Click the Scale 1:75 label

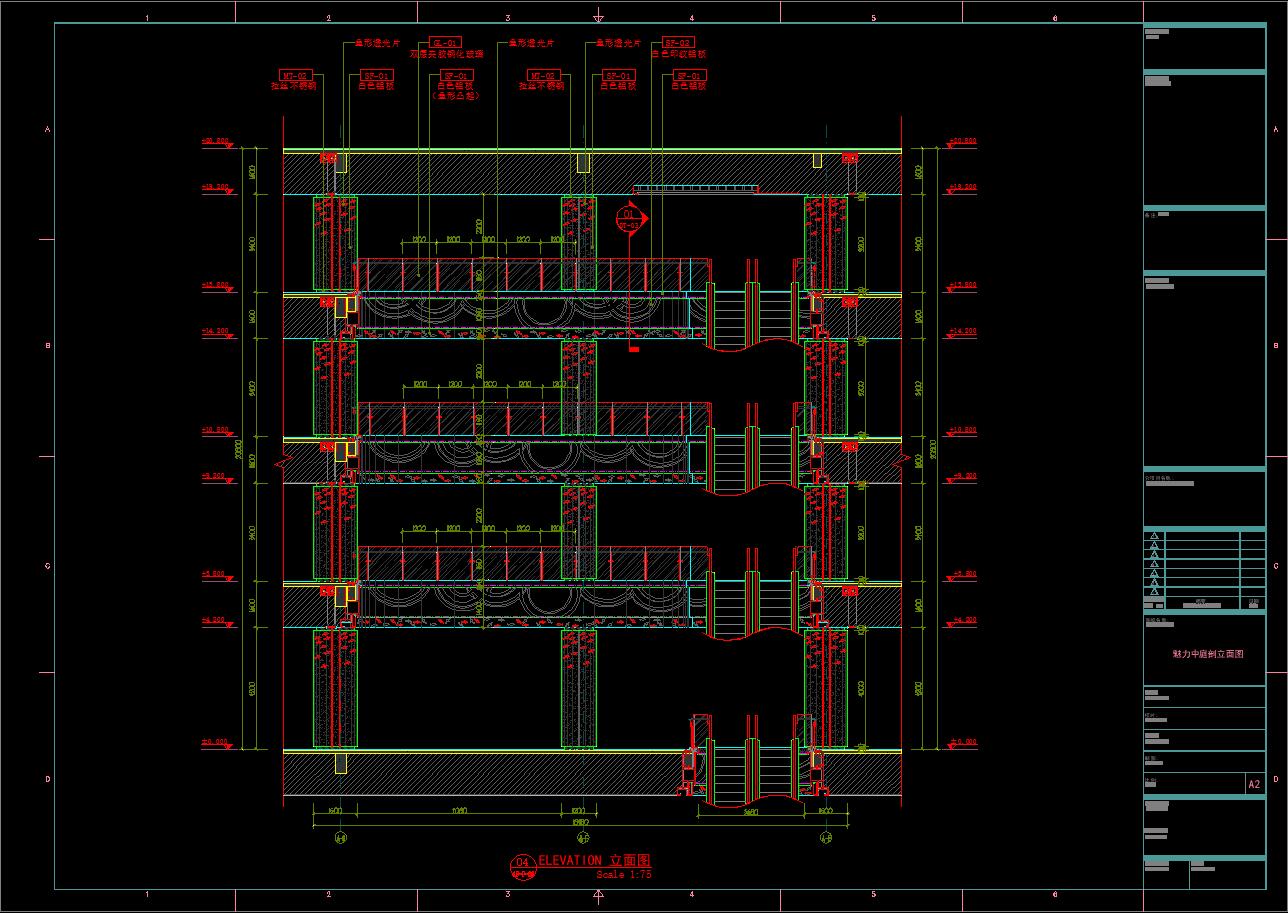623,874
